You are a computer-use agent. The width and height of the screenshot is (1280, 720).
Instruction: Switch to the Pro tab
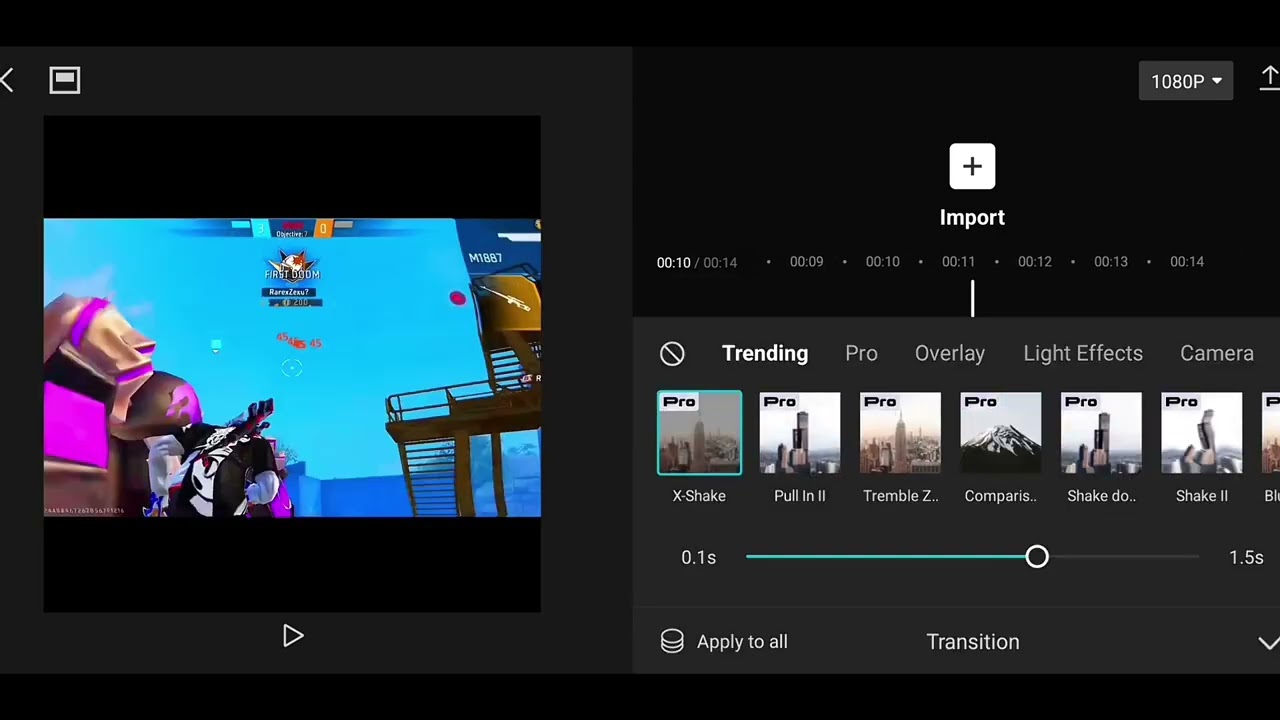(x=861, y=353)
